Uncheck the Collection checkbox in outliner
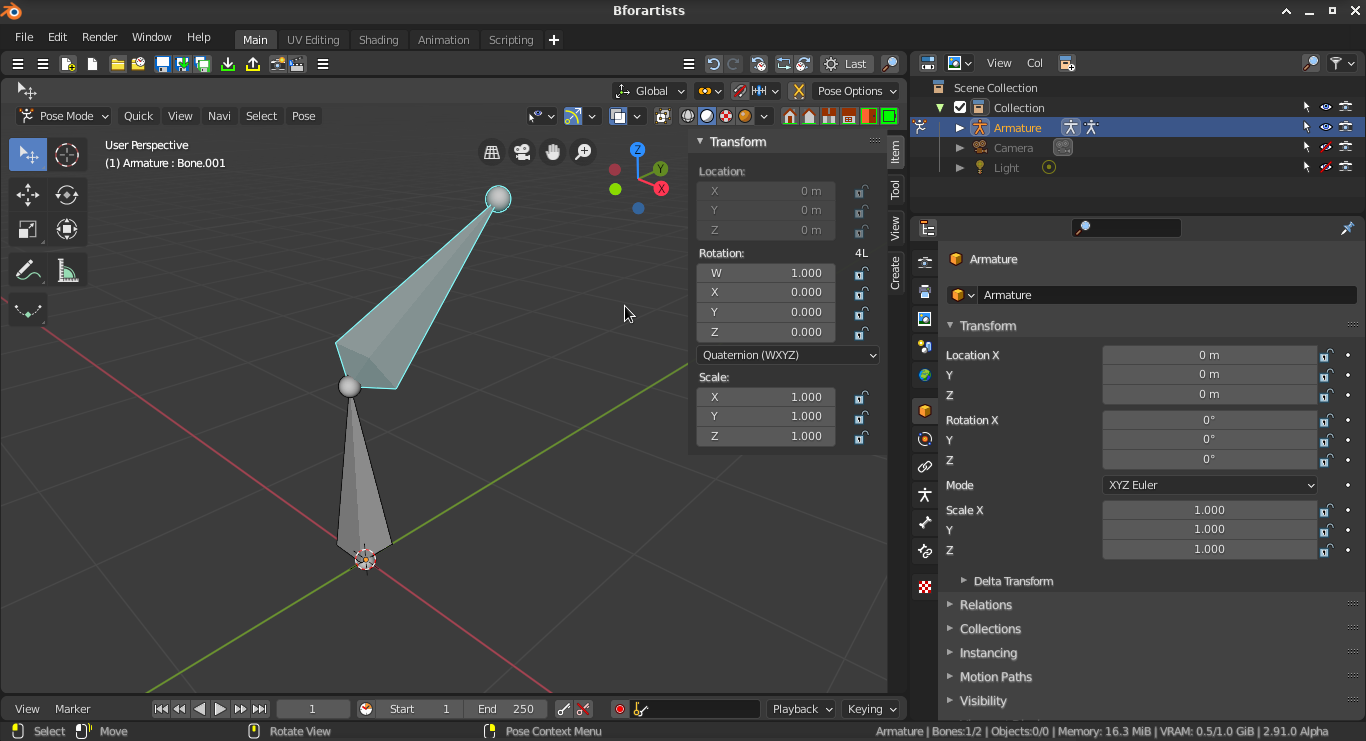The image size is (1366, 741). pyautogui.click(x=960, y=108)
